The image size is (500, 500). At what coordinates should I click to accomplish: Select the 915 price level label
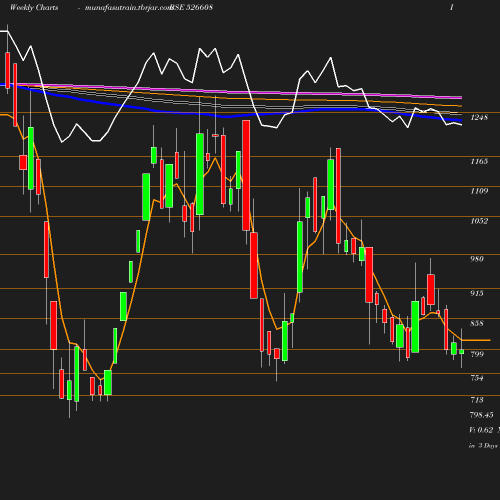point(477,293)
